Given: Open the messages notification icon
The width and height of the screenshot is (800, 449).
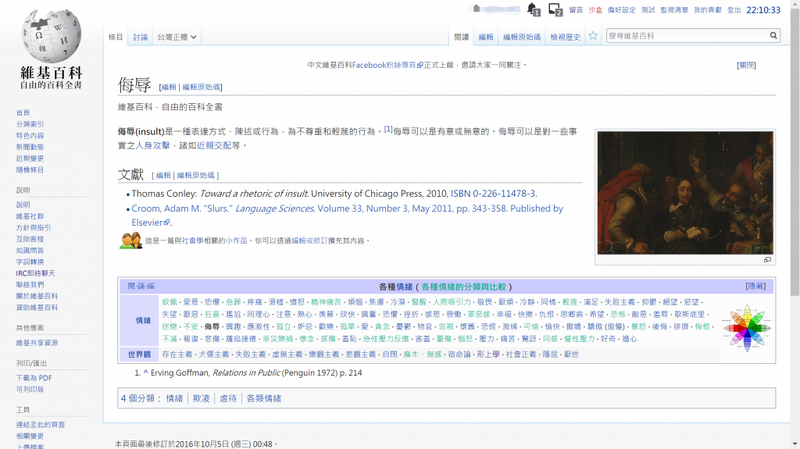Looking at the screenshot, I should click(555, 9).
